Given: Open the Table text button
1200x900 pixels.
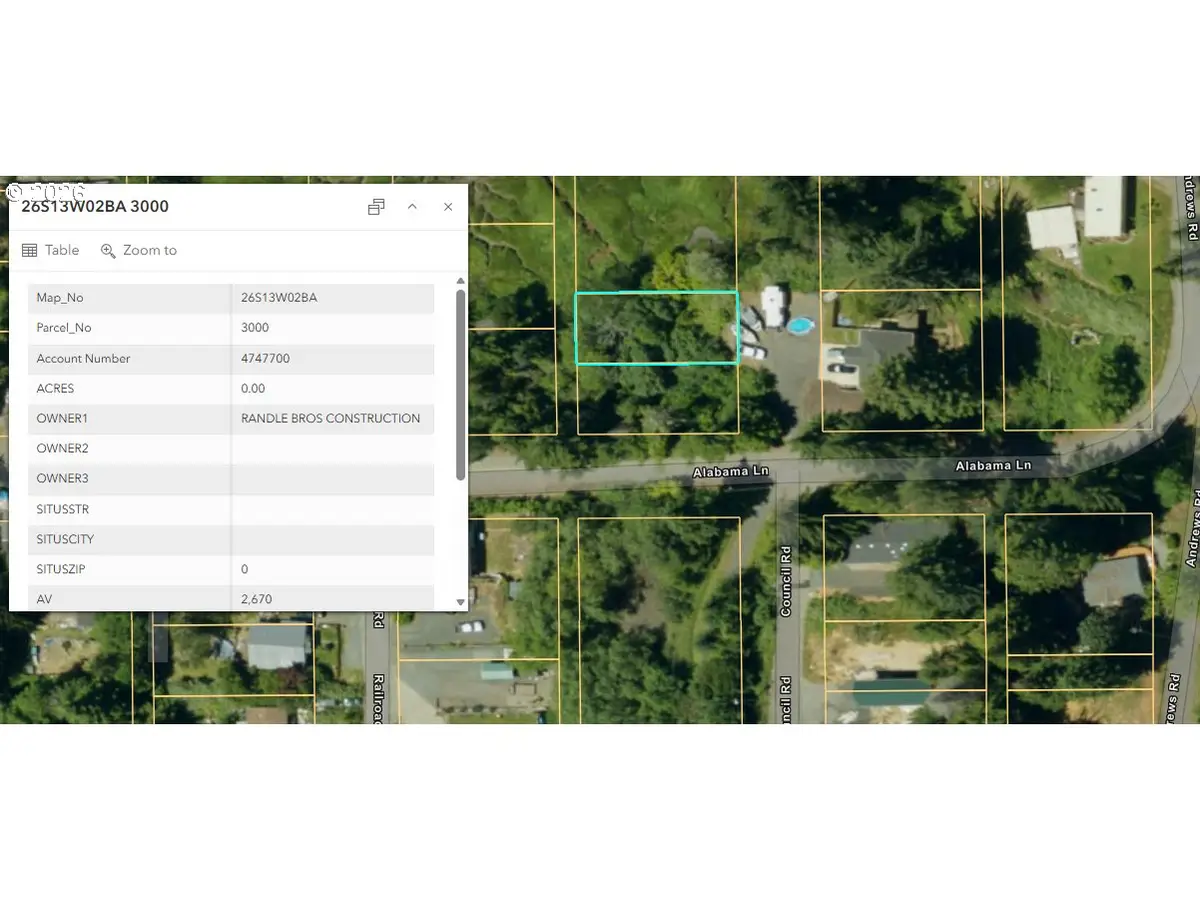Looking at the screenshot, I should click(x=62, y=251).
